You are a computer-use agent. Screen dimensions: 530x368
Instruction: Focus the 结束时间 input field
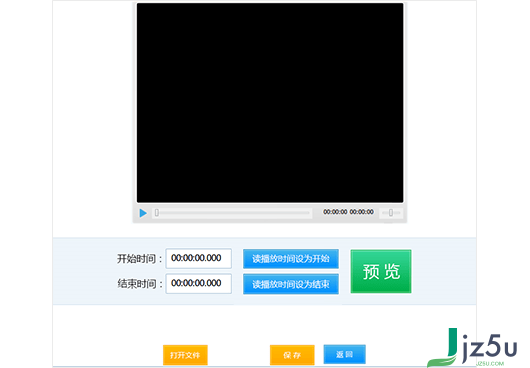[198, 284]
